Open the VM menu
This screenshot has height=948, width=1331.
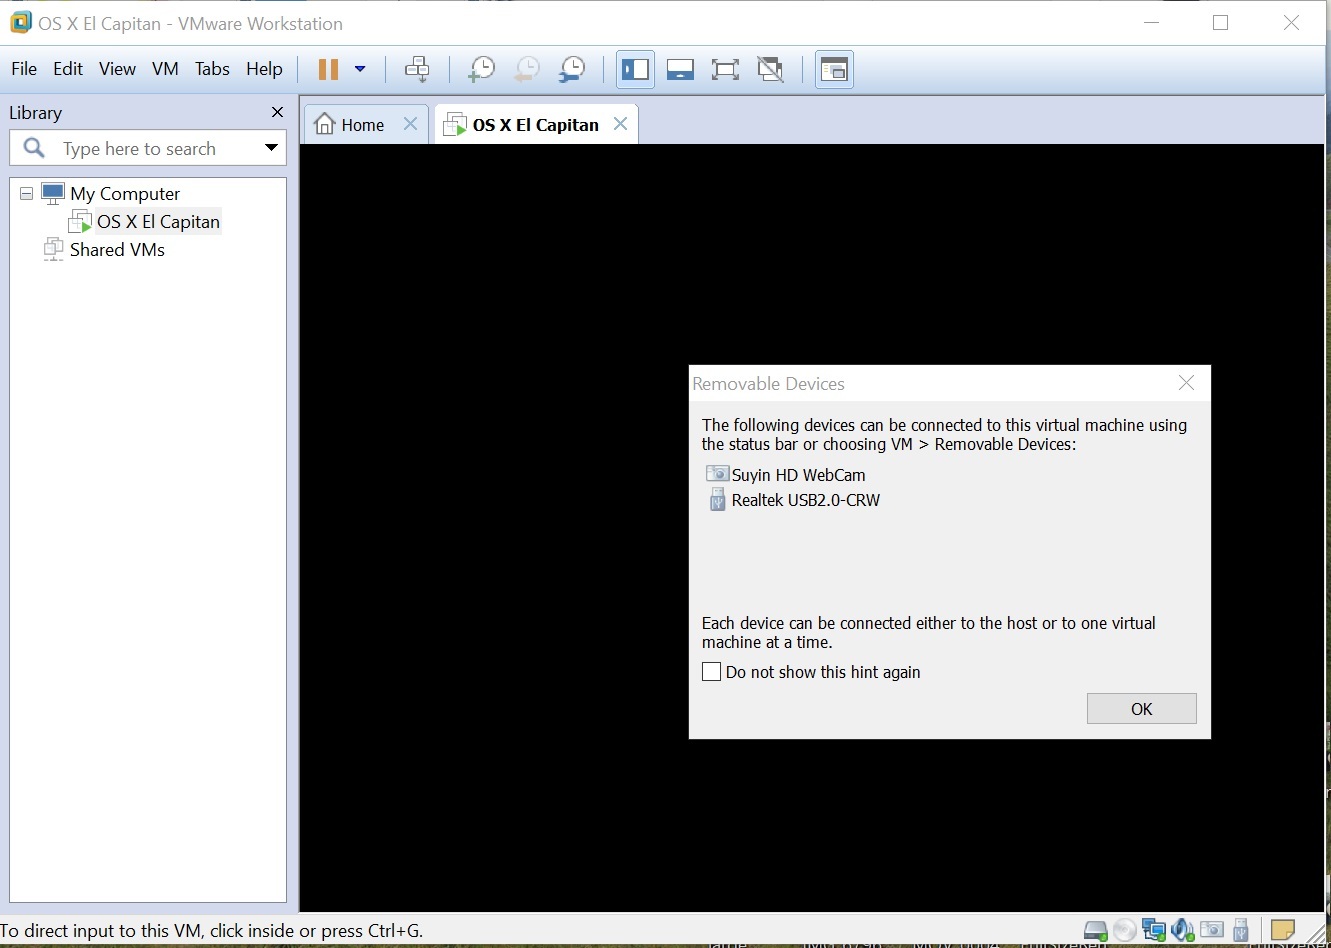(165, 69)
